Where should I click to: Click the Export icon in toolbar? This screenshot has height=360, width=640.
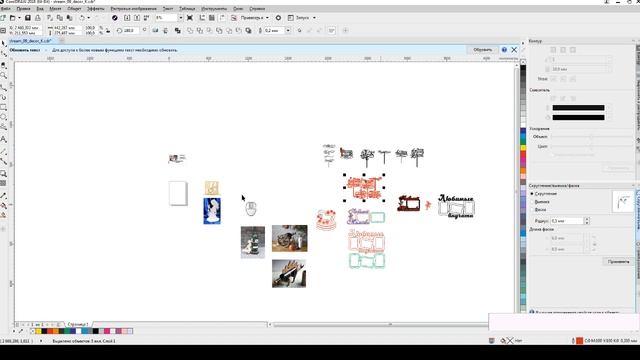pos(137,18)
